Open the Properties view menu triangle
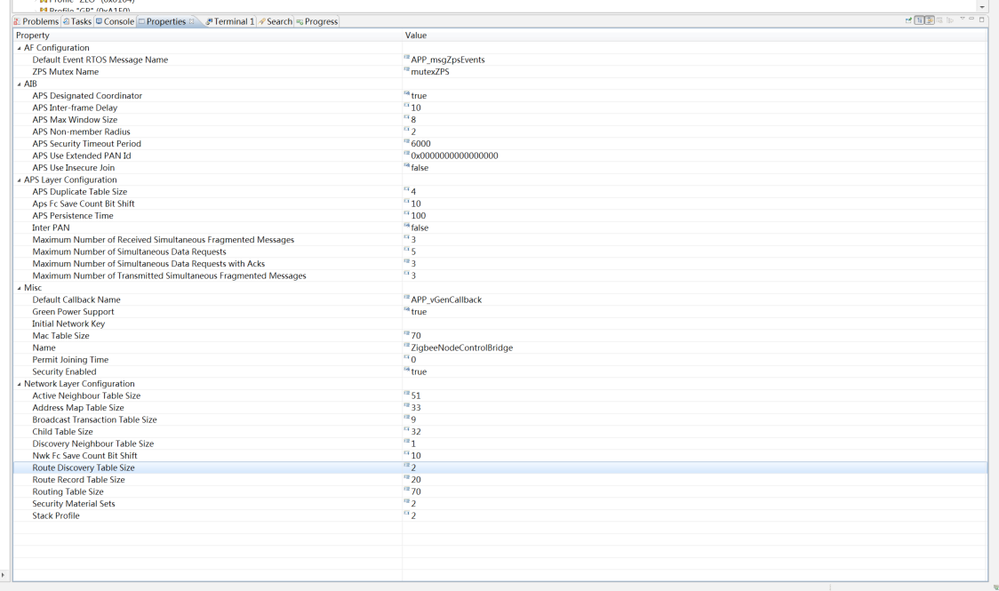Image resolution: width=999 pixels, height=591 pixels. [x=962, y=18]
